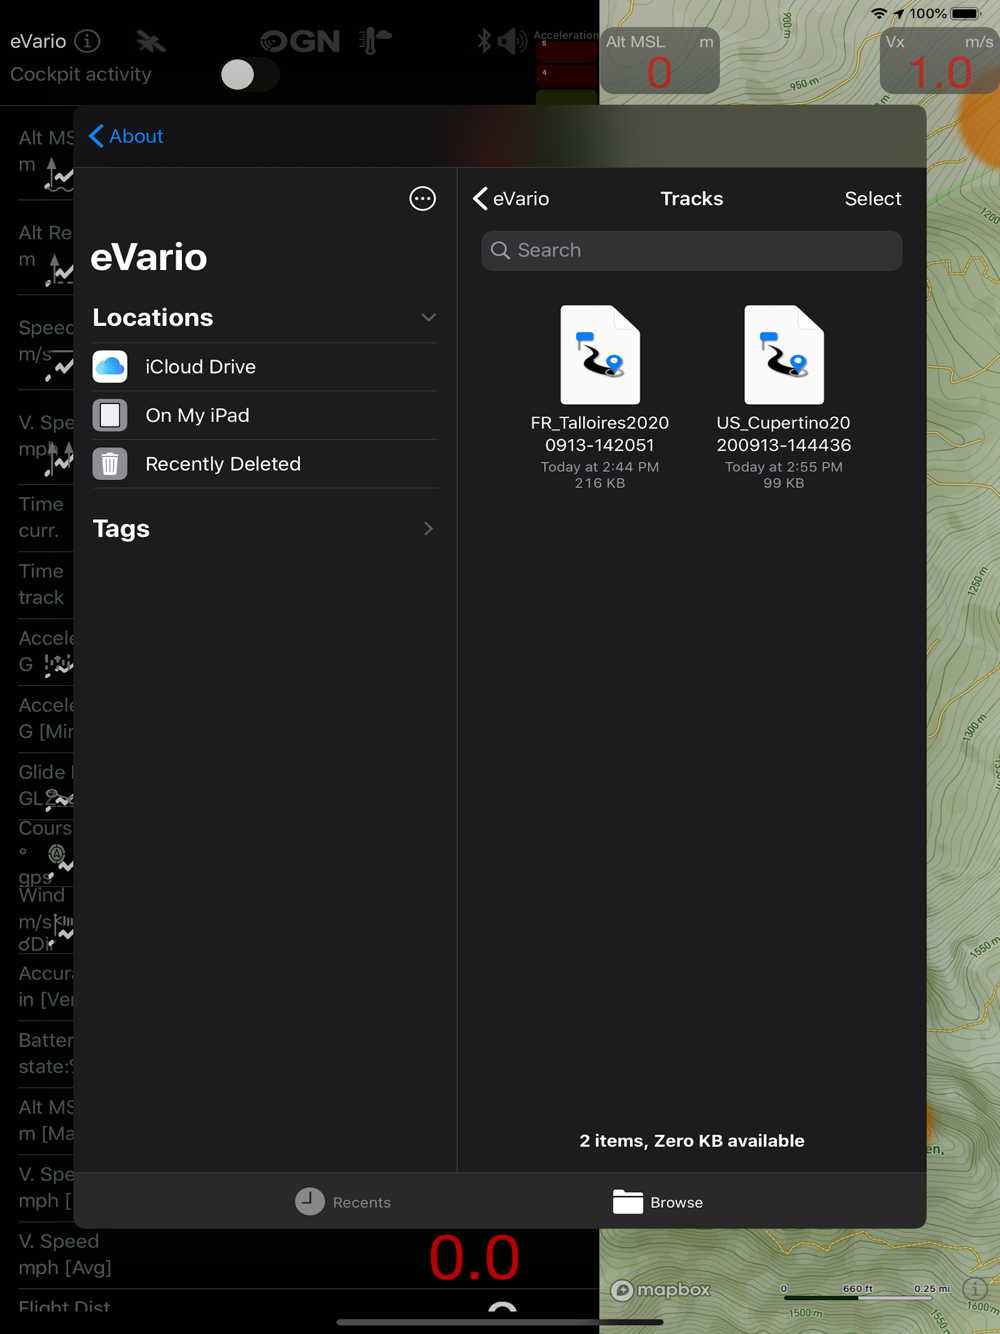Tap the mapbox logo on the map
The height and width of the screenshot is (1334, 1000).
661,1290
